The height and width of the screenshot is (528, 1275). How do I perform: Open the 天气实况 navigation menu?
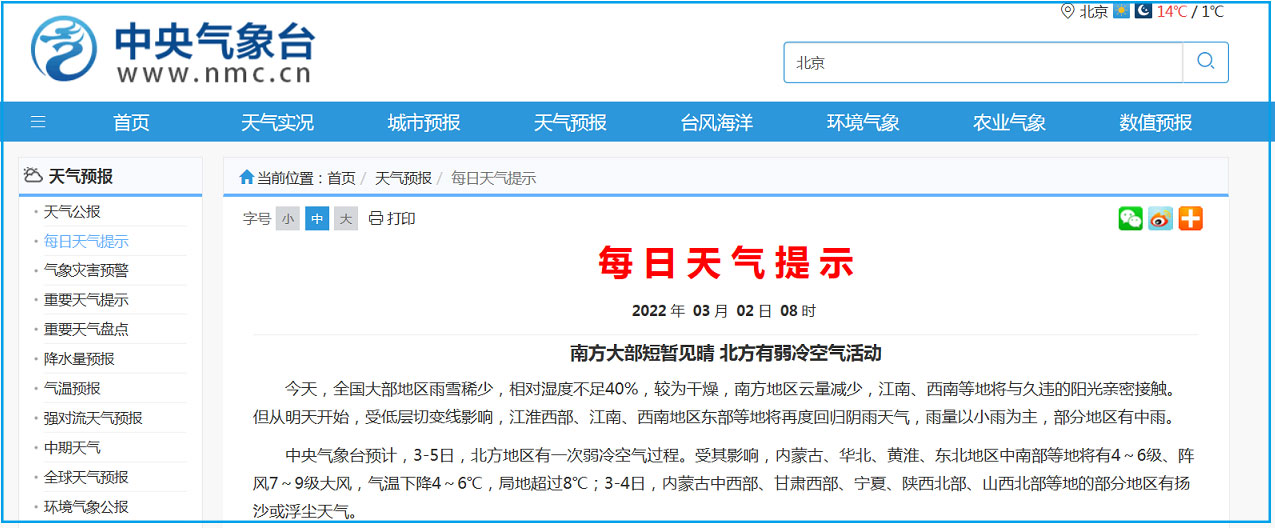[x=277, y=123]
